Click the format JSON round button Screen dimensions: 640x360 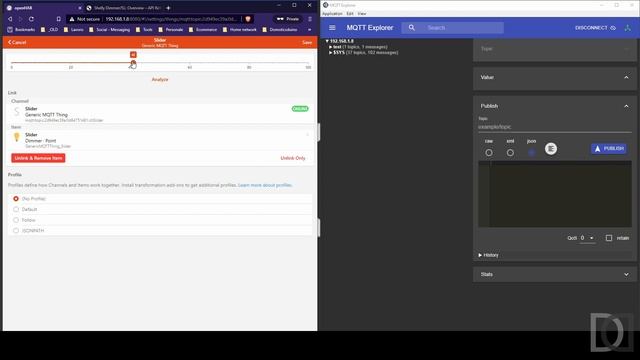tap(551, 149)
